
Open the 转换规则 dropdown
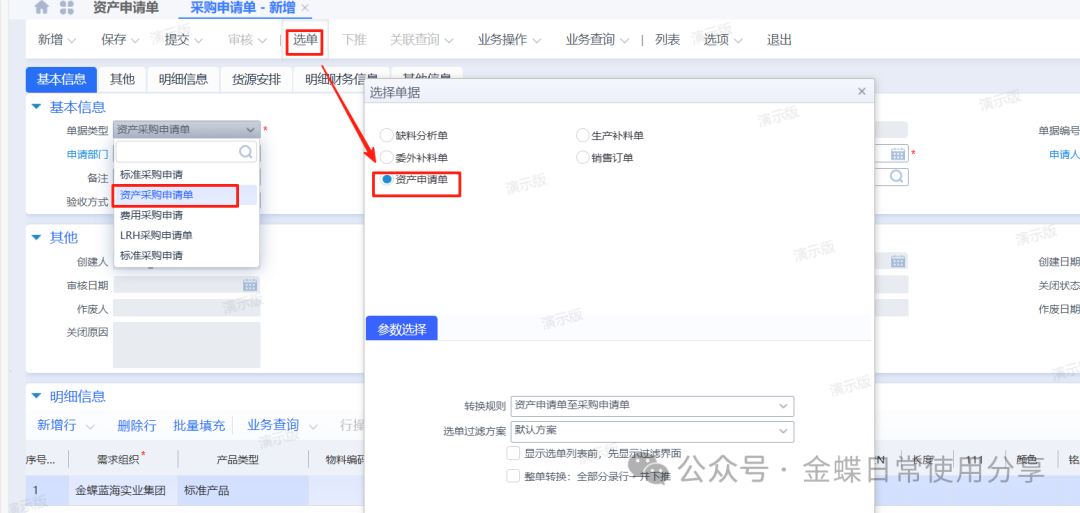782,406
